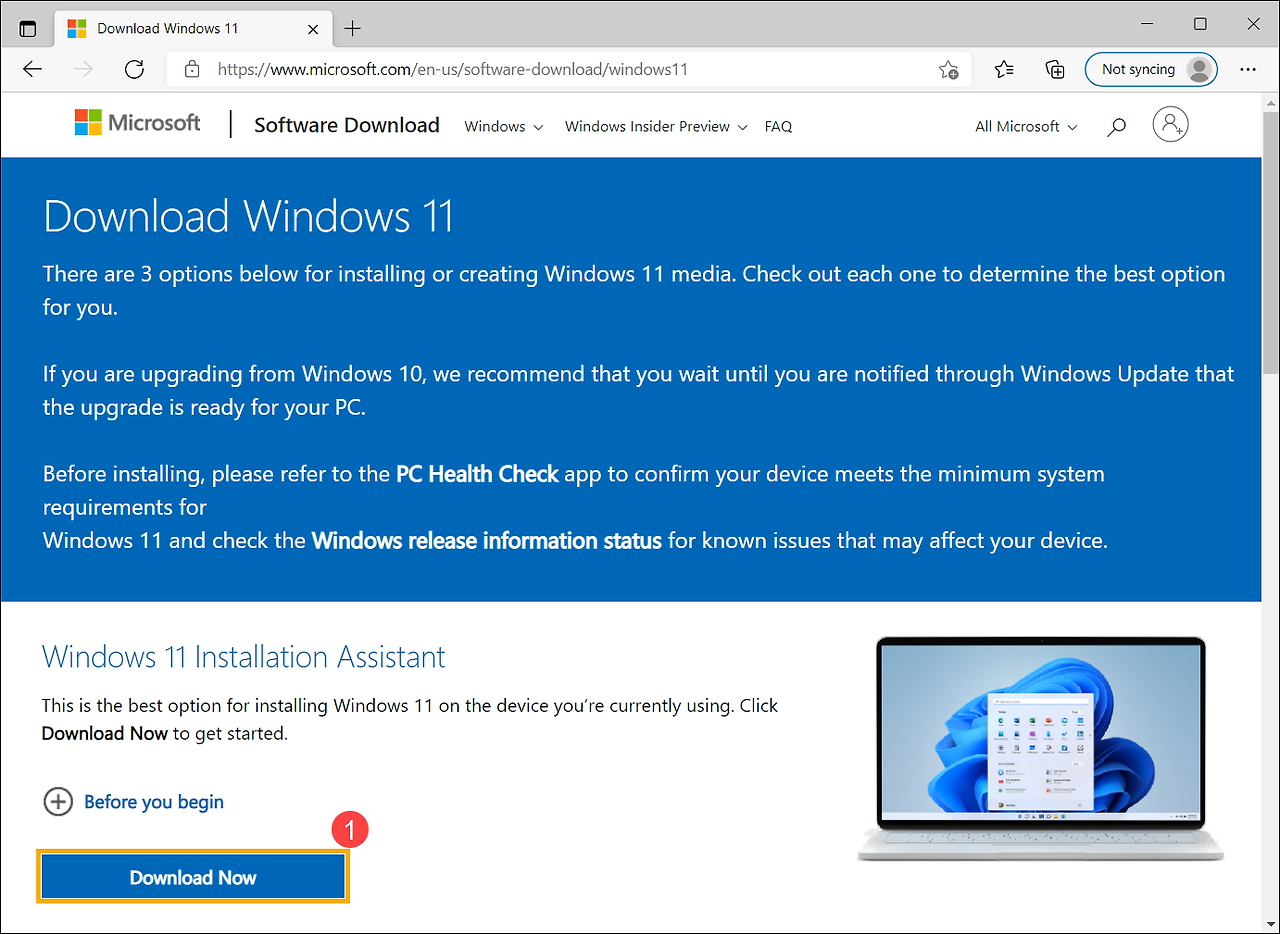Expand the Windows Insider Preview dropdown
This screenshot has height=934, width=1280.
[x=656, y=127]
